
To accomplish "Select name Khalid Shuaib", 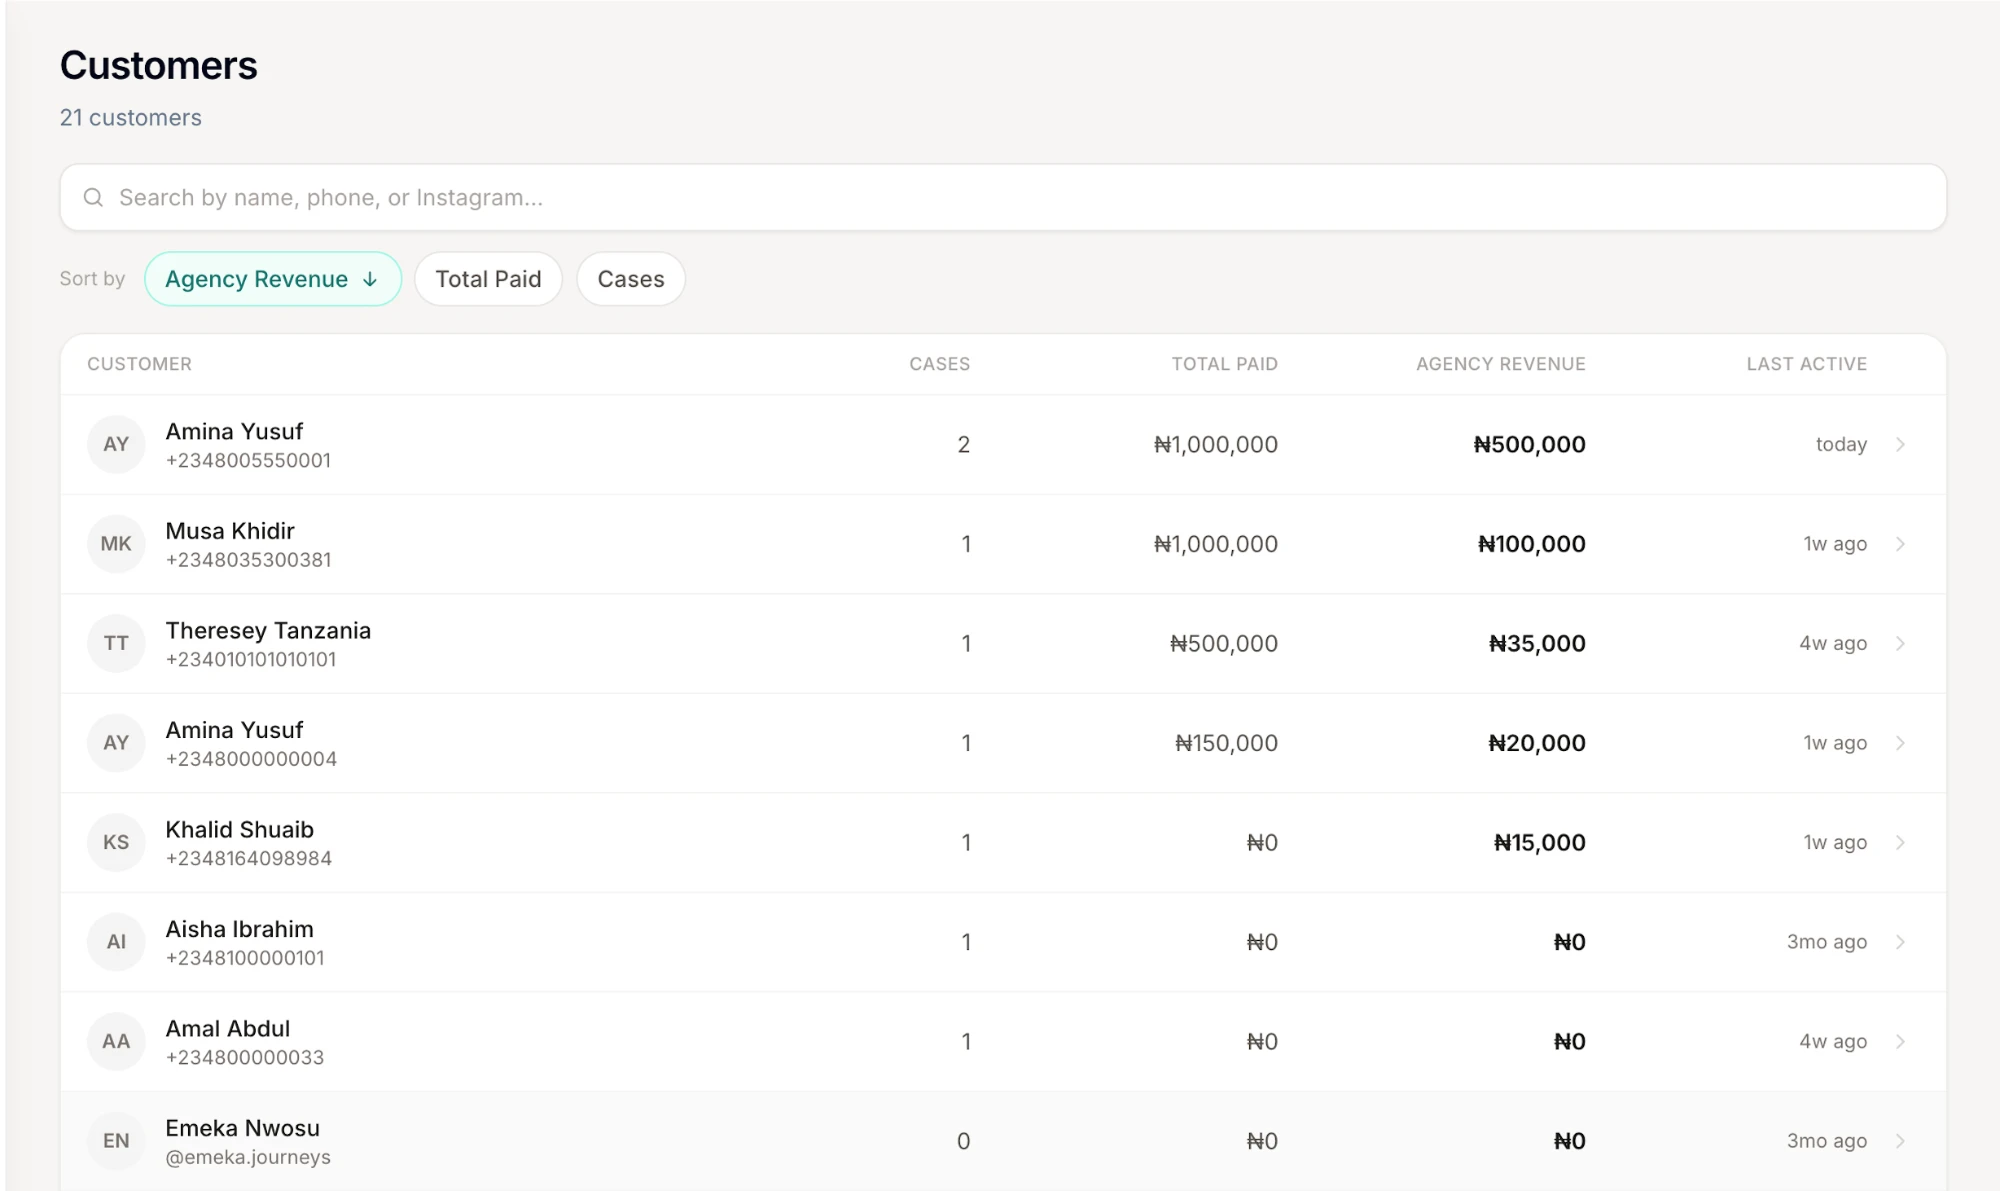I will point(239,830).
